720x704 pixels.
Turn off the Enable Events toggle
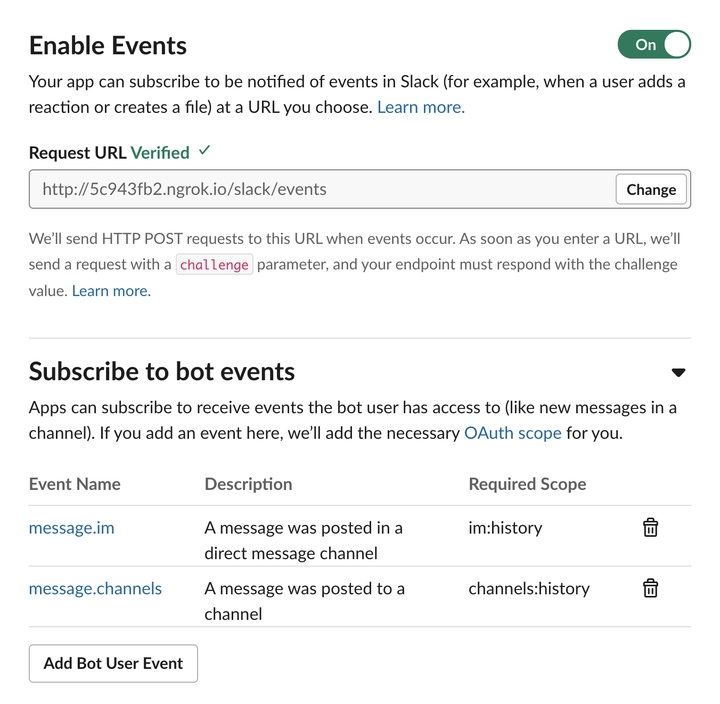point(654,45)
